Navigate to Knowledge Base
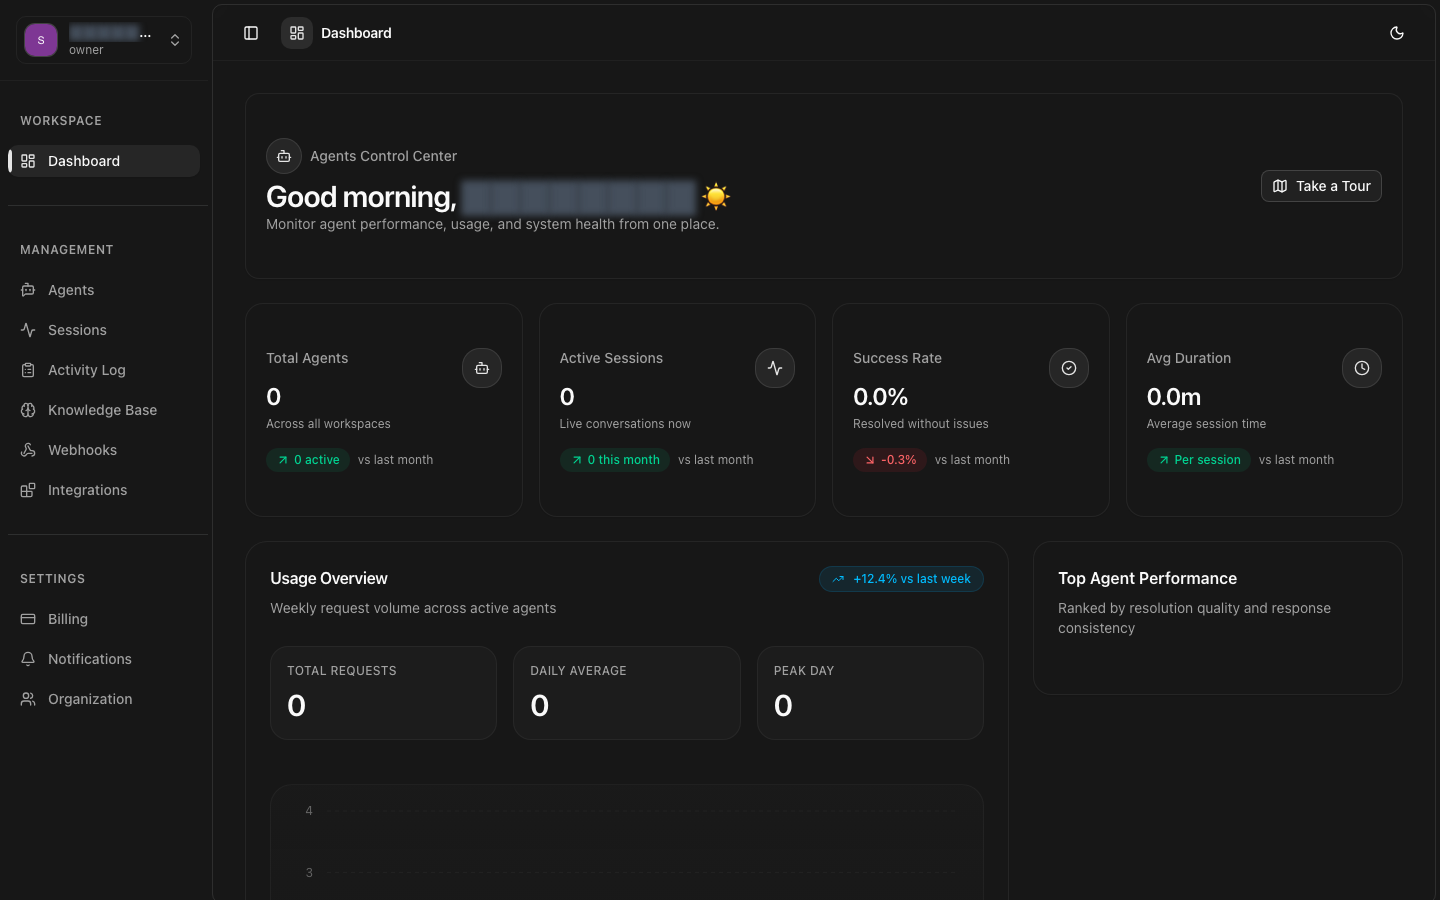Screen dimensions: 1440x900 (x=104, y=410)
